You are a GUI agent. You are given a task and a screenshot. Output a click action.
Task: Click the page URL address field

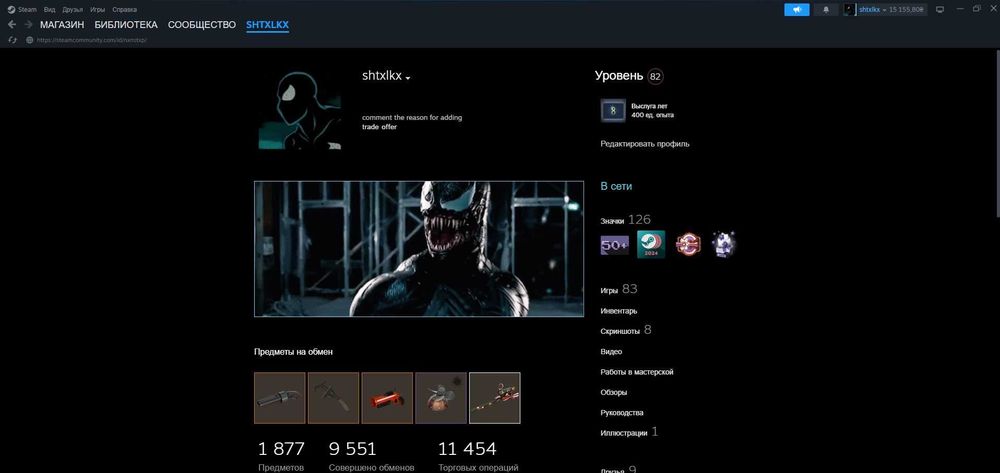[92, 40]
